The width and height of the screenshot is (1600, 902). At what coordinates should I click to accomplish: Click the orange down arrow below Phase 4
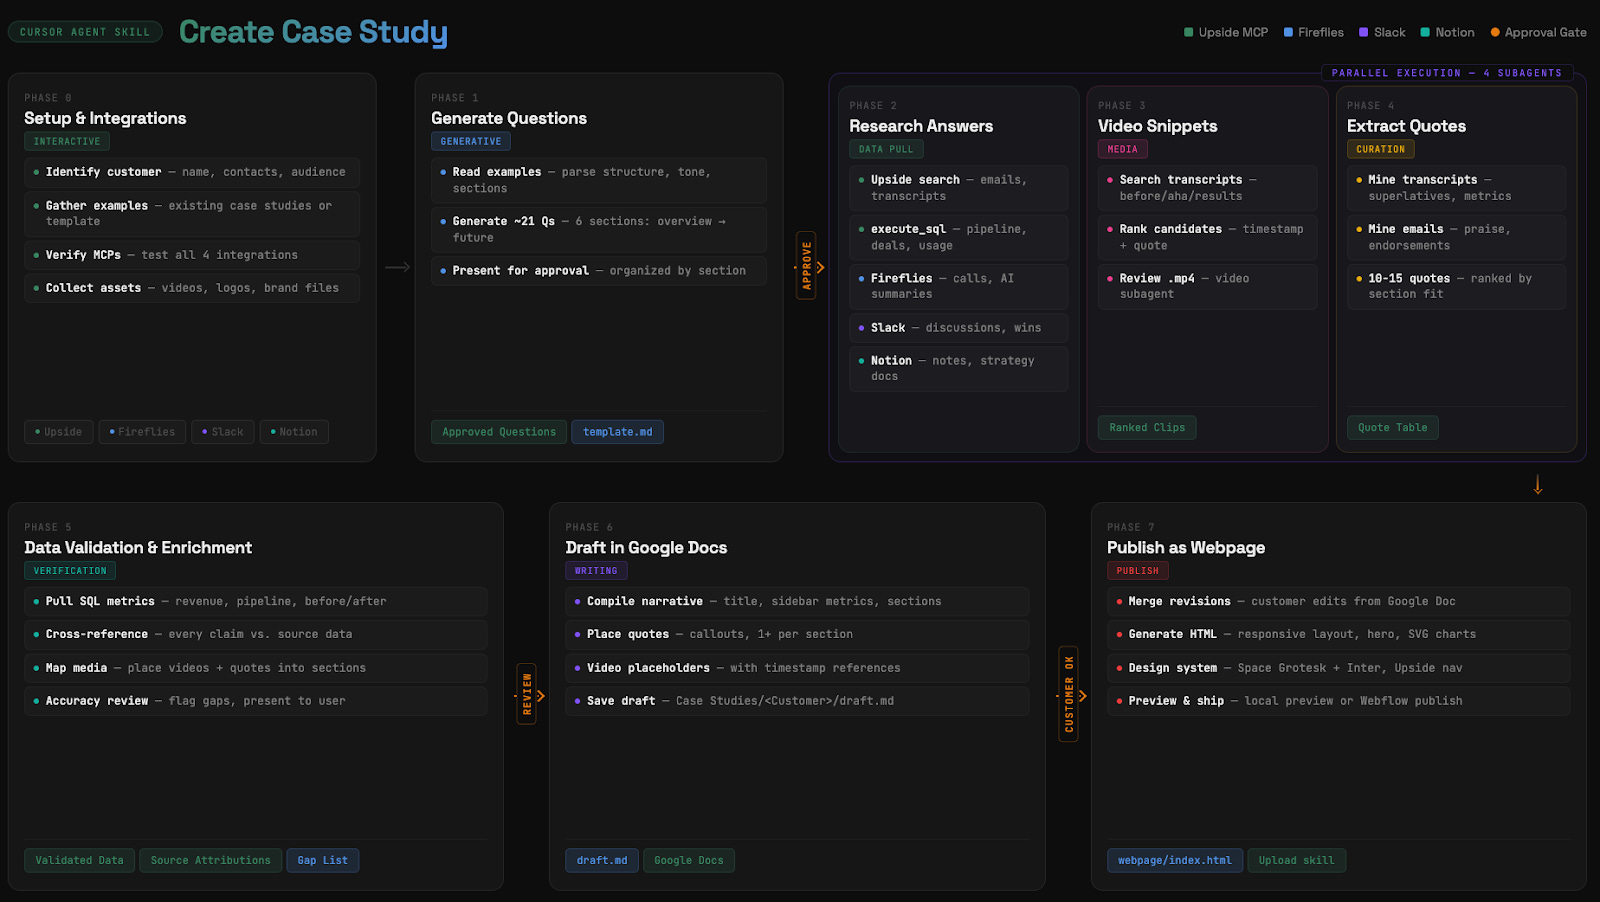click(1537, 484)
